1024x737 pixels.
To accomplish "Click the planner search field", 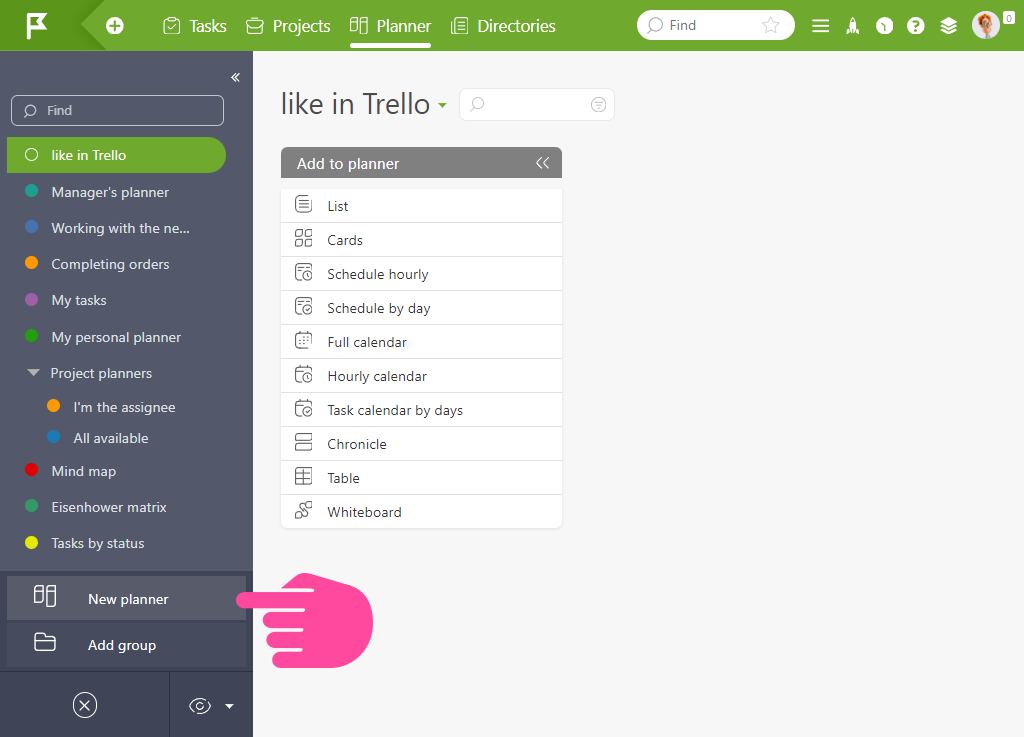I will 537,104.
